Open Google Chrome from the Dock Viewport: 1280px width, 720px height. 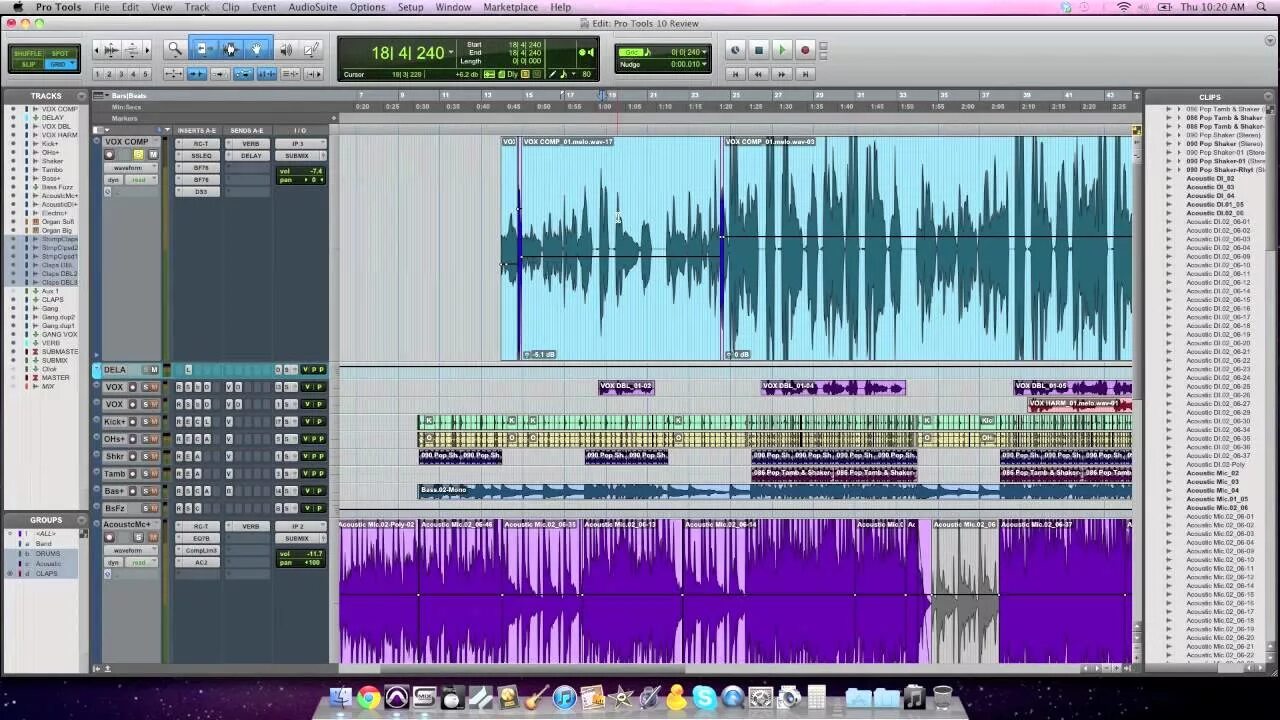click(369, 697)
